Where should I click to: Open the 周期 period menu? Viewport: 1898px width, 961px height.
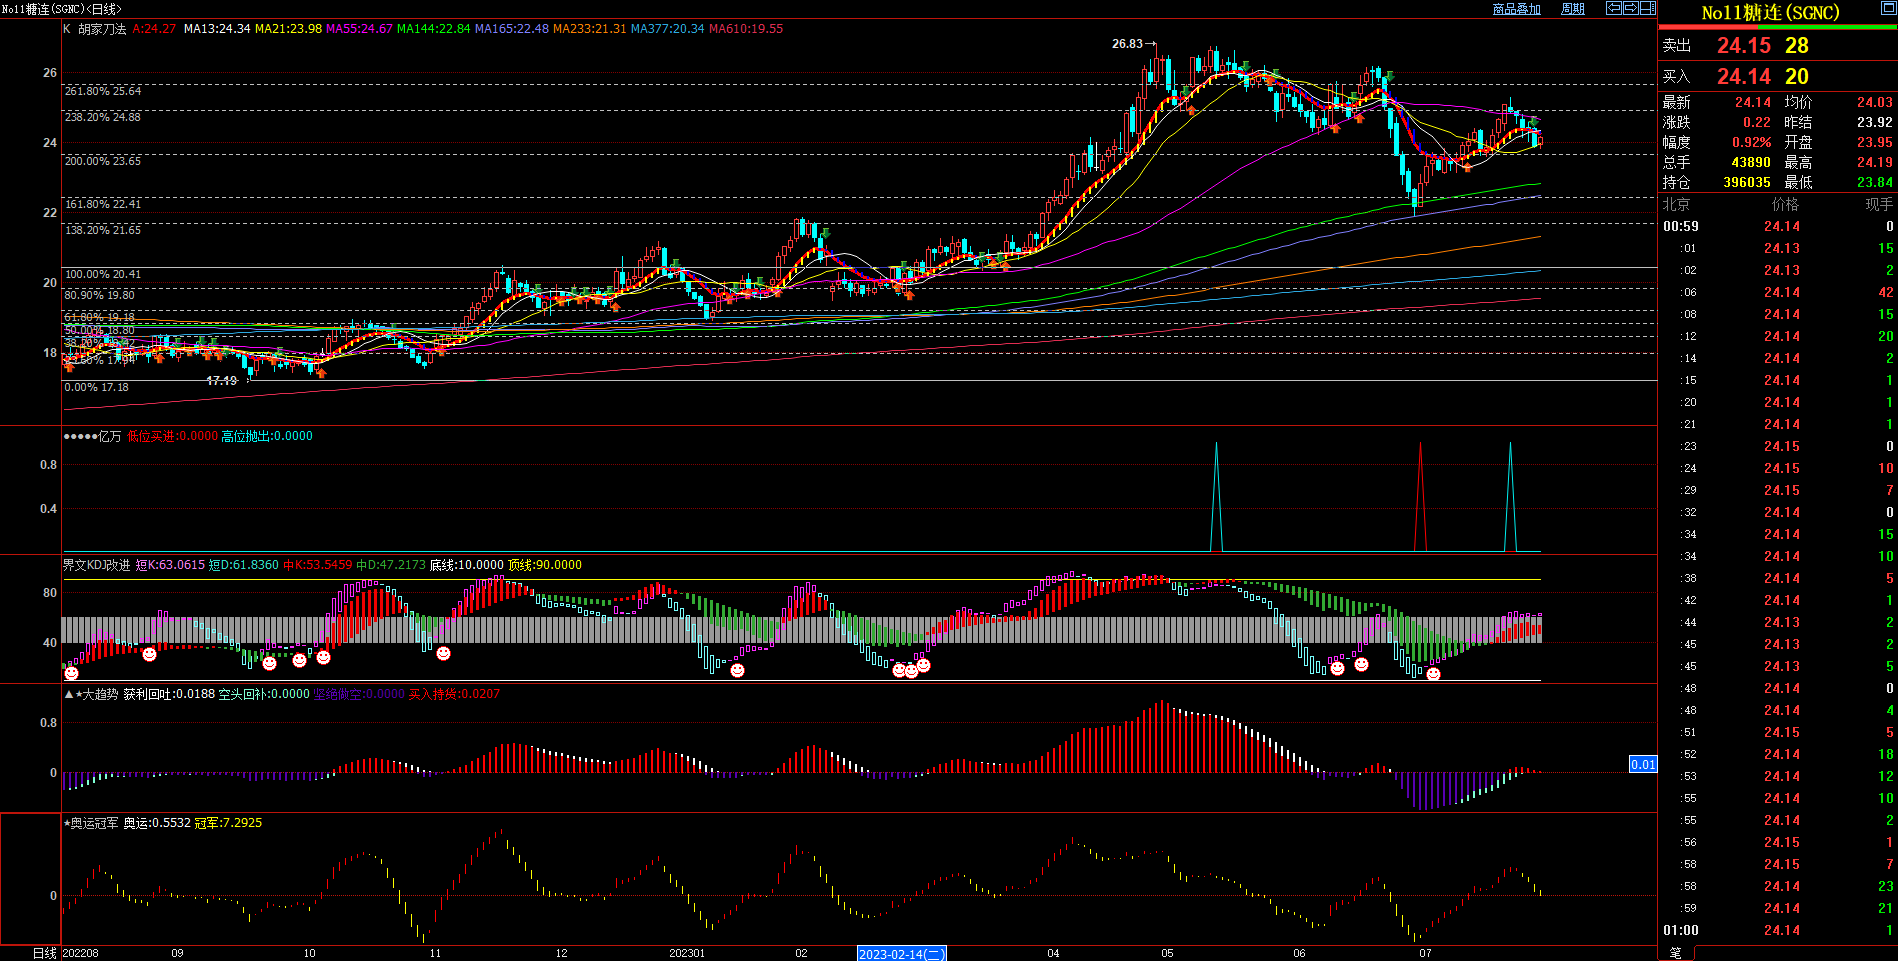(1573, 9)
